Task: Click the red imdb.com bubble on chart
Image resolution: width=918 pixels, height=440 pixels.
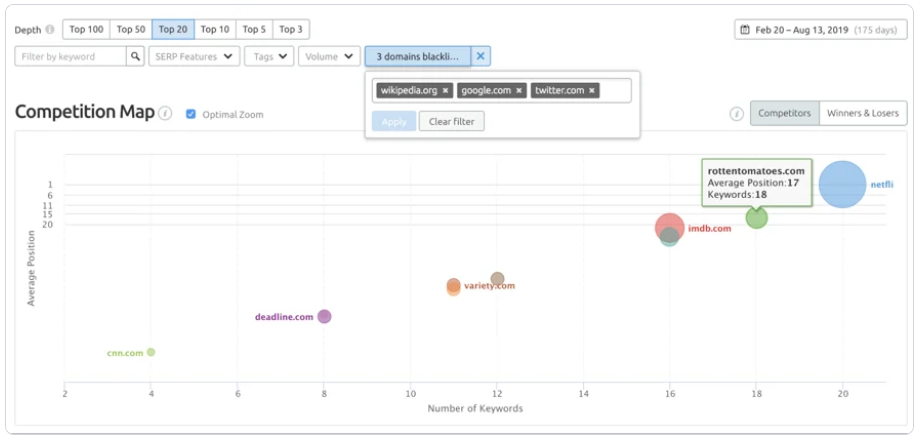Action: click(x=668, y=228)
